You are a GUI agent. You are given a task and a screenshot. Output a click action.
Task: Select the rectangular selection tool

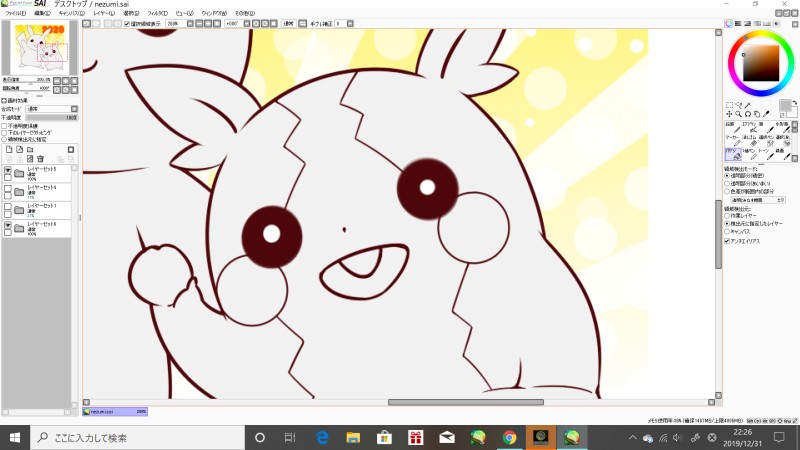tap(729, 105)
